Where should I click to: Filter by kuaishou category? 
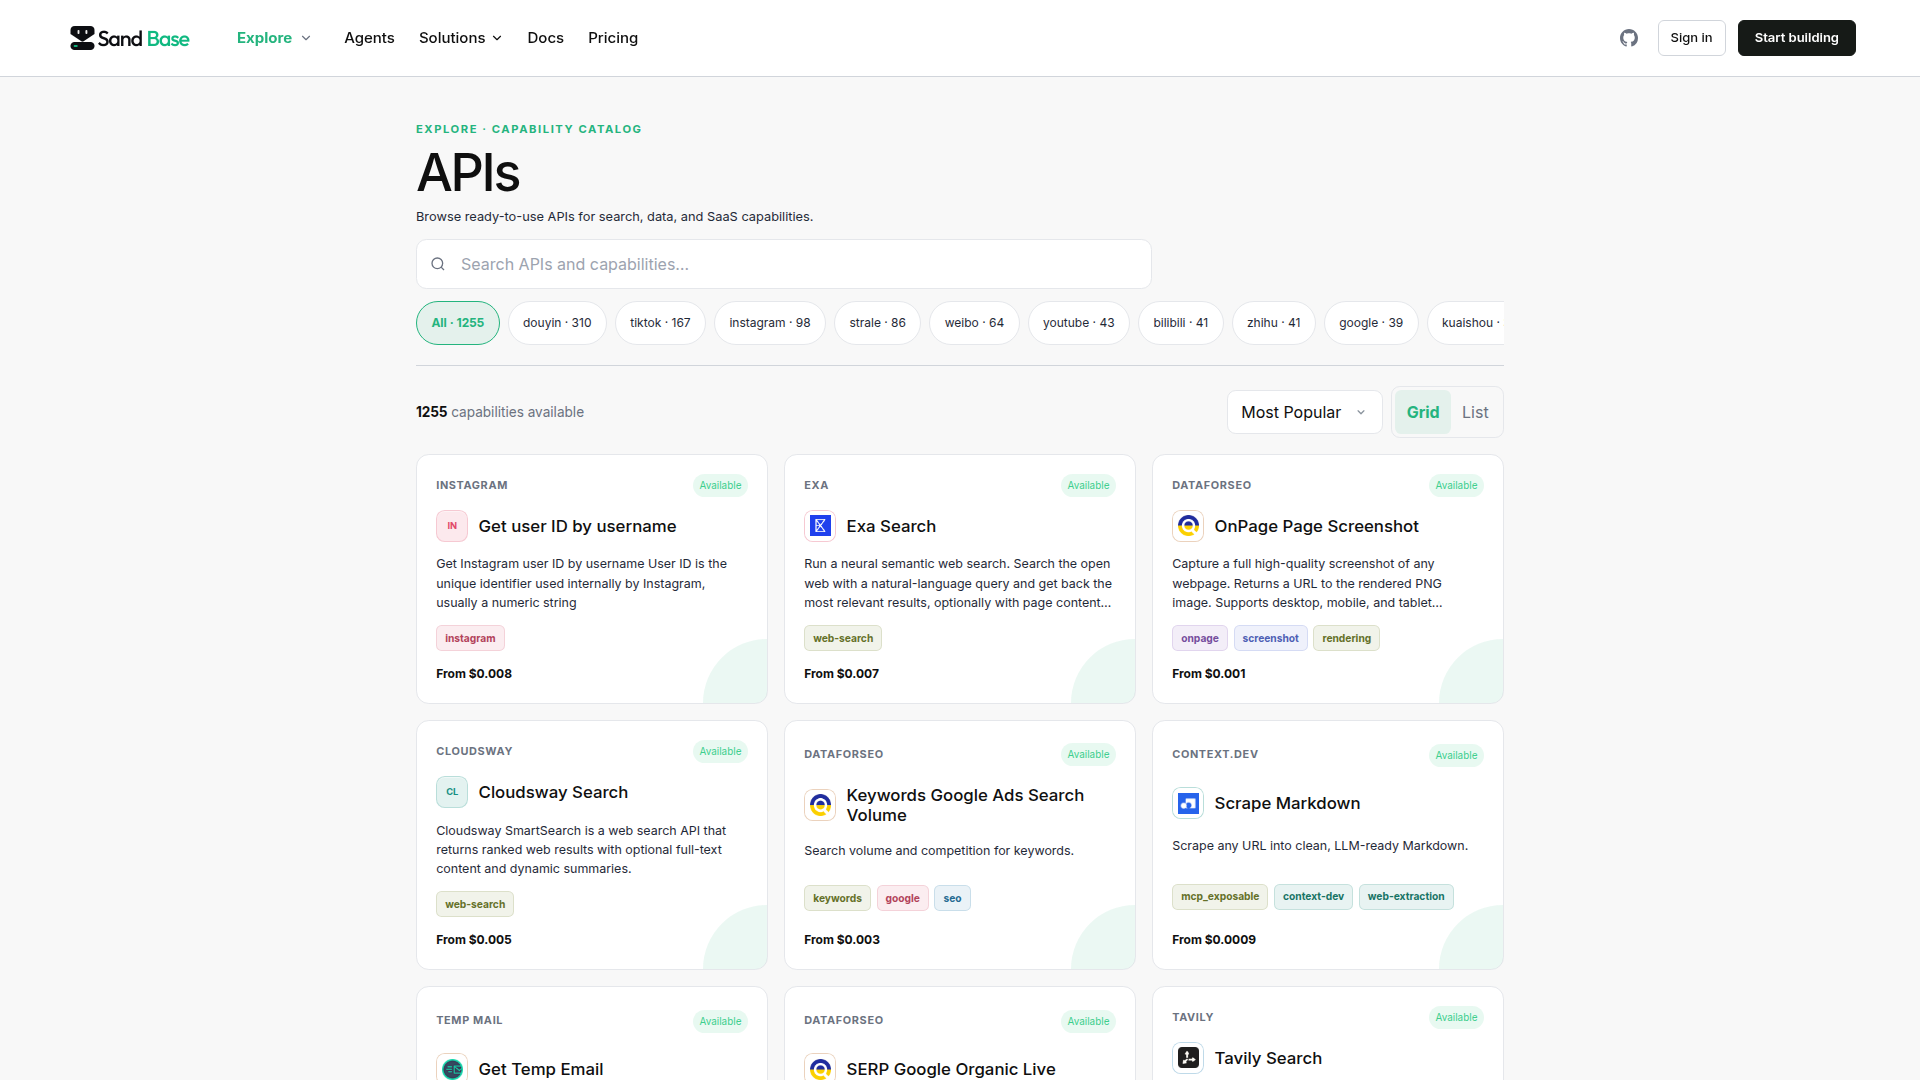[1466, 323]
